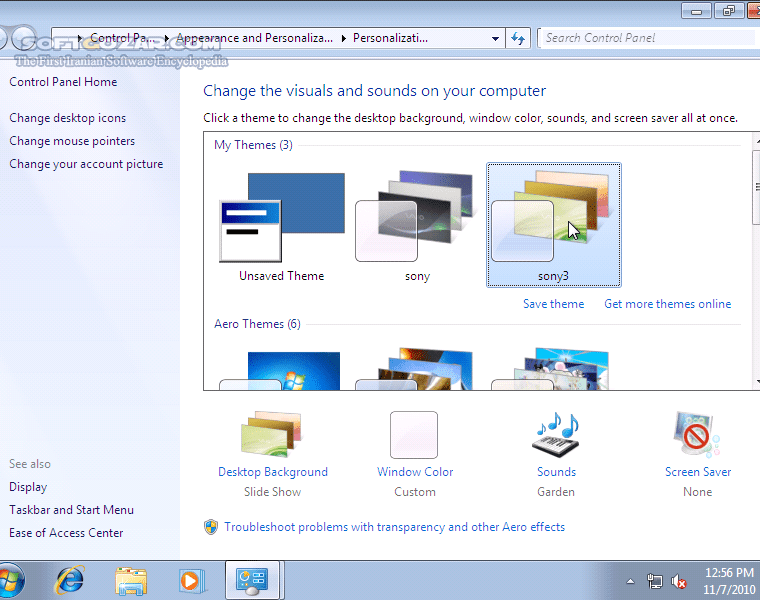Viewport: 760px width, 600px height.
Task: Open Change desktop icons
Action: 67,118
